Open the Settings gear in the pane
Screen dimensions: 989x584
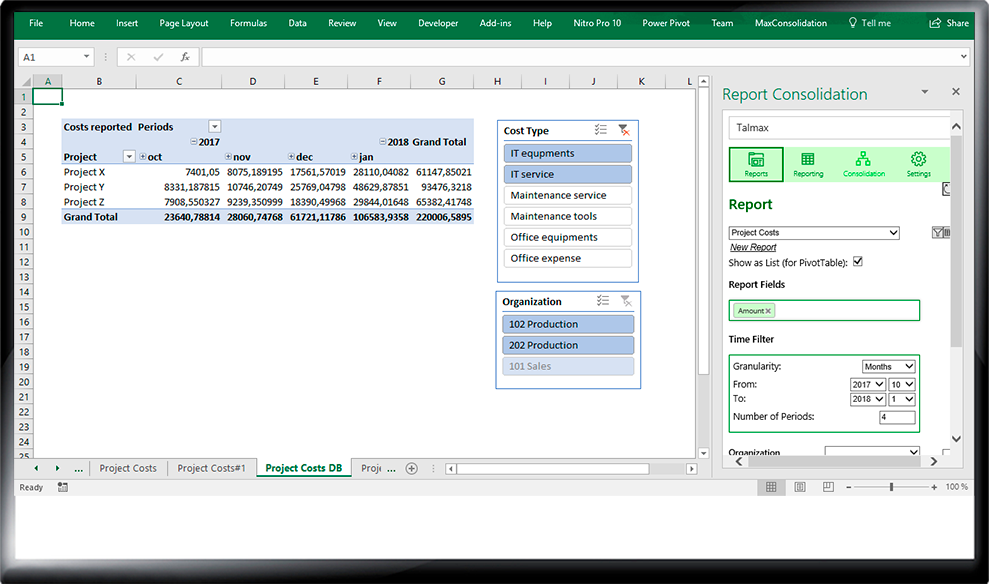tap(918, 163)
